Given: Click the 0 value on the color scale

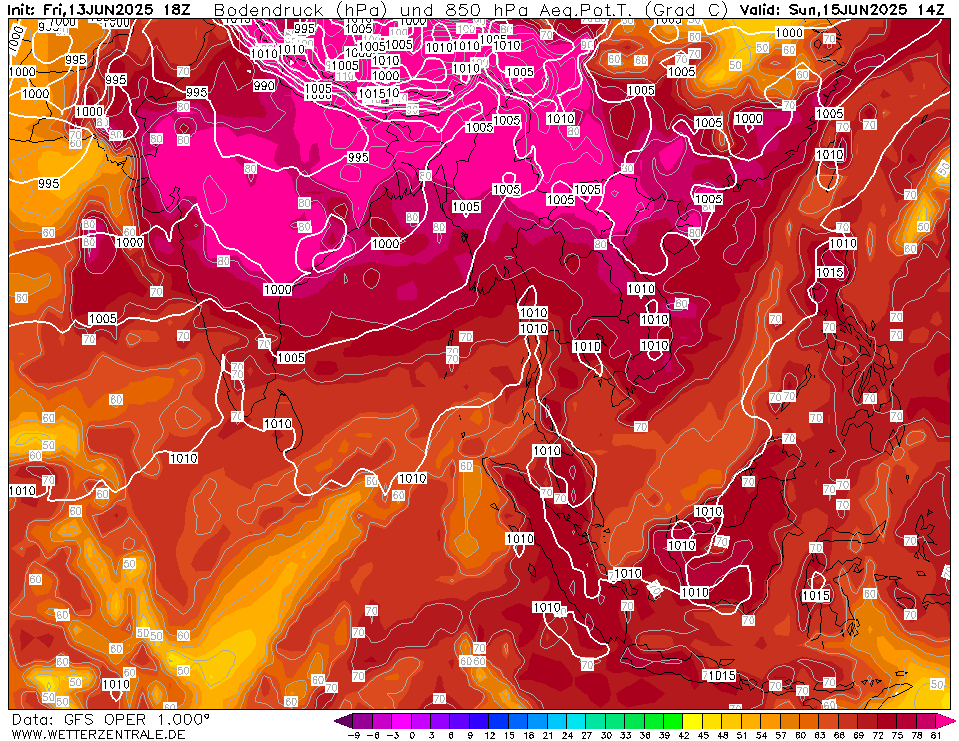Looking at the screenshot, I should pos(412,735).
